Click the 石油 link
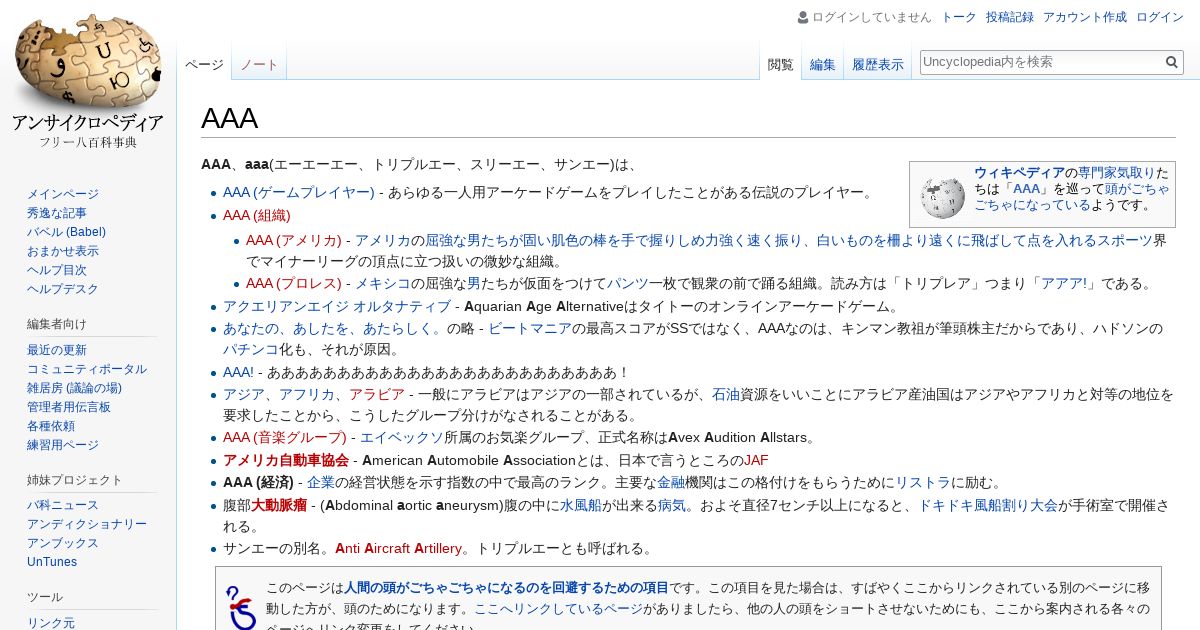The image size is (1200, 630). [726, 394]
